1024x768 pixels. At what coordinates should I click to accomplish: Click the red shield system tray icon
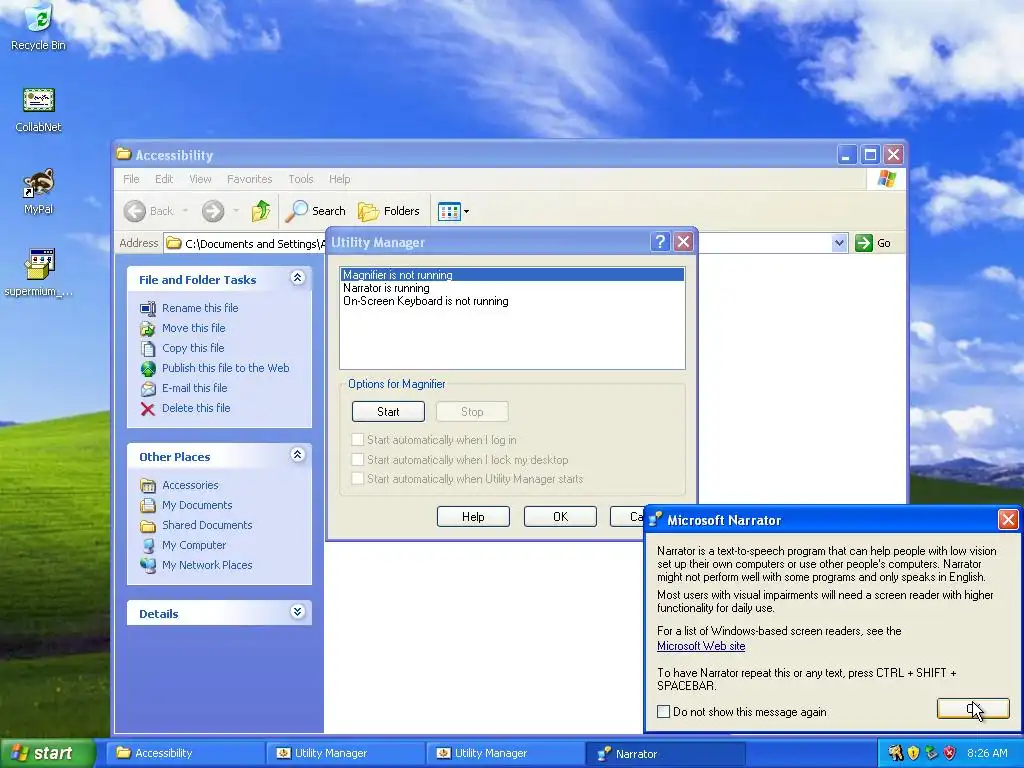950,753
